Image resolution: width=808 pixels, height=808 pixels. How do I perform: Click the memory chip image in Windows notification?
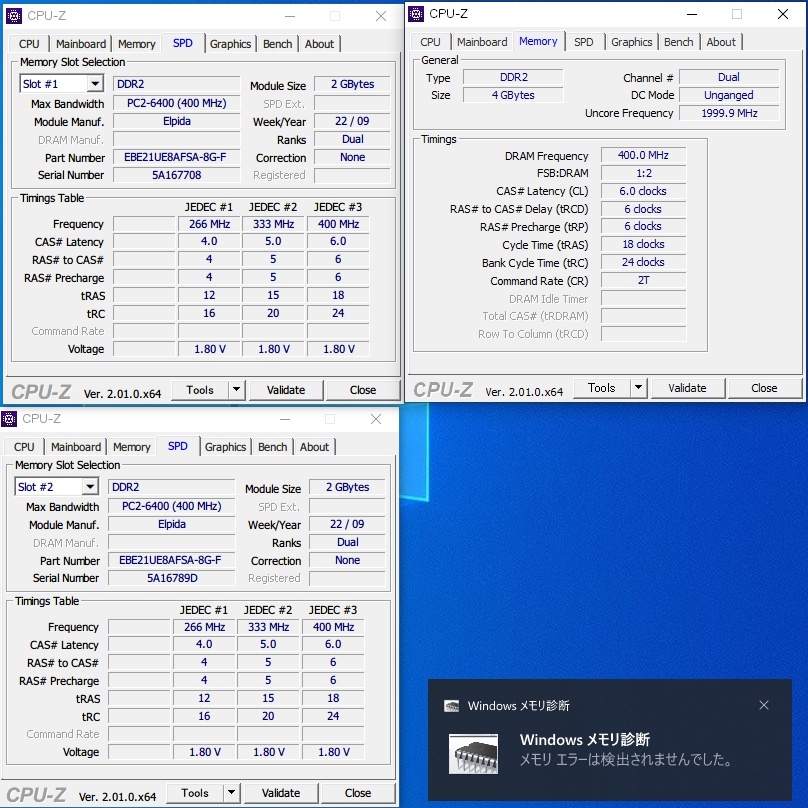point(473,754)
